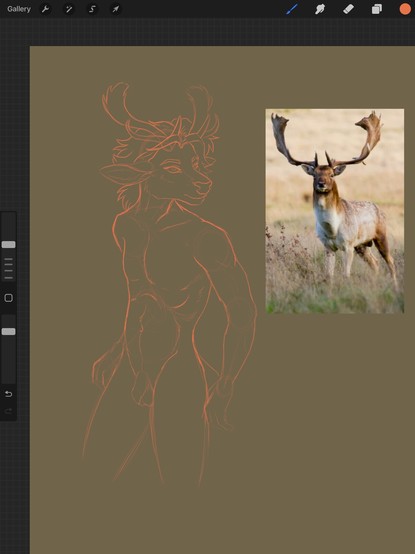Image resolution: width=415 pixels, height=554 pixels.
Task: Tap the square Modify button in sidebar
Action: point(8,298)
